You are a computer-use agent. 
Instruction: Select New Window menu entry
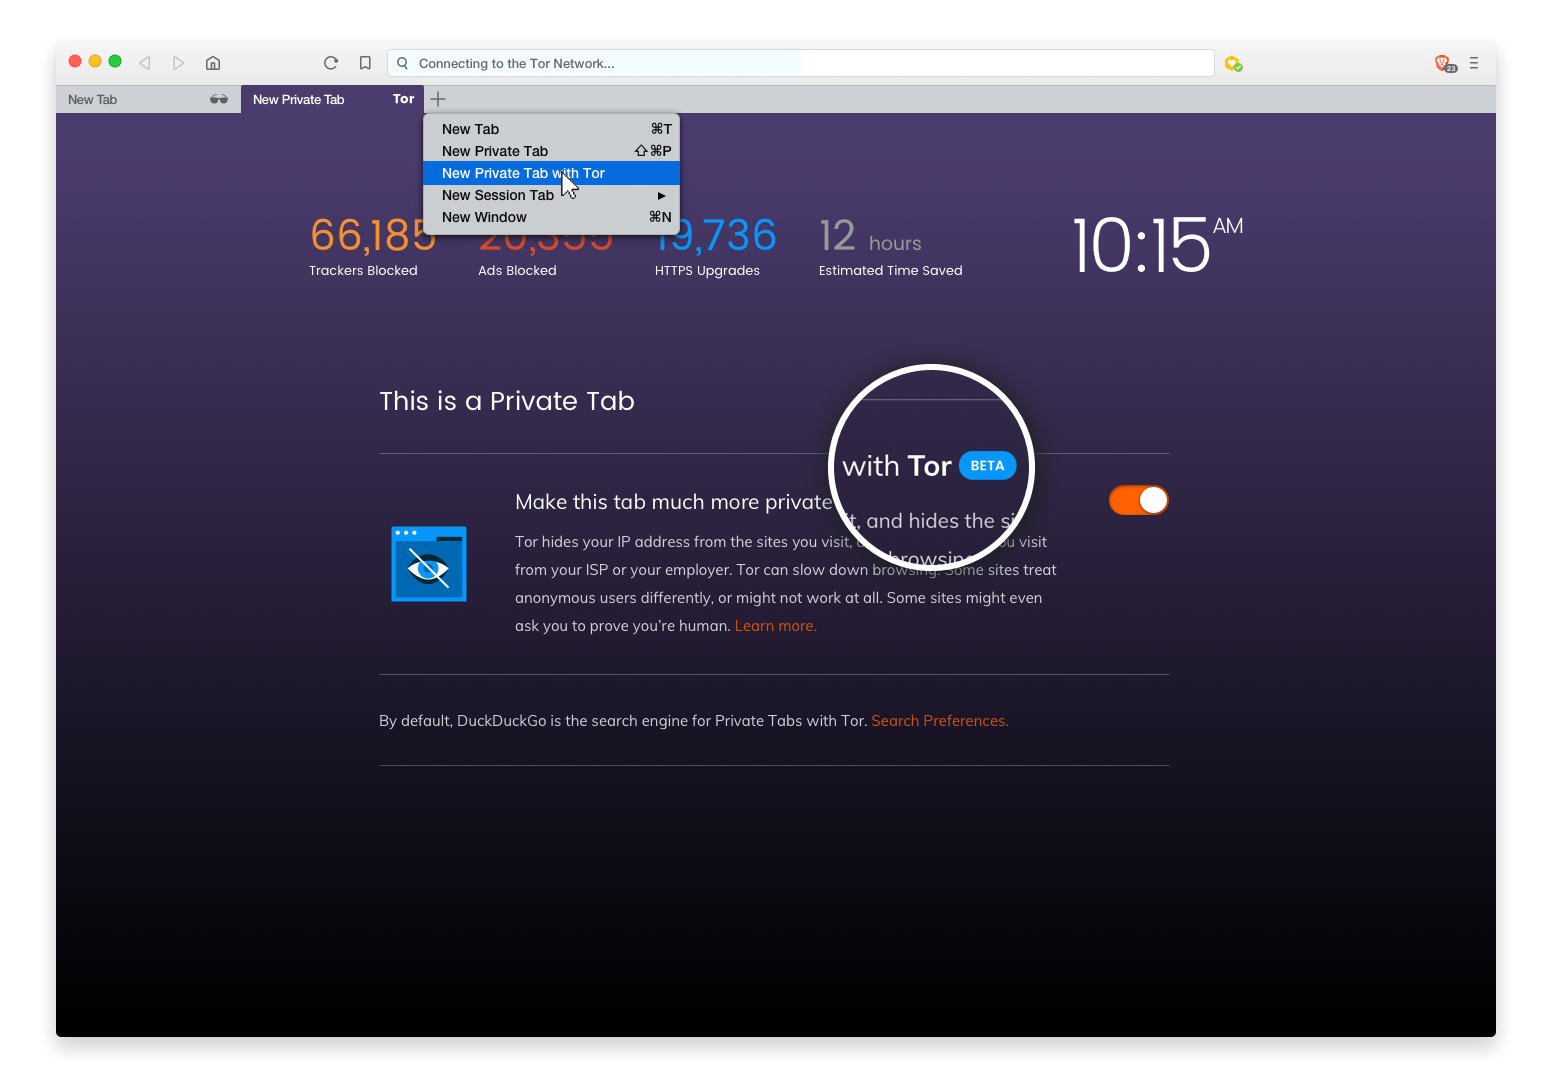[551, 217]
